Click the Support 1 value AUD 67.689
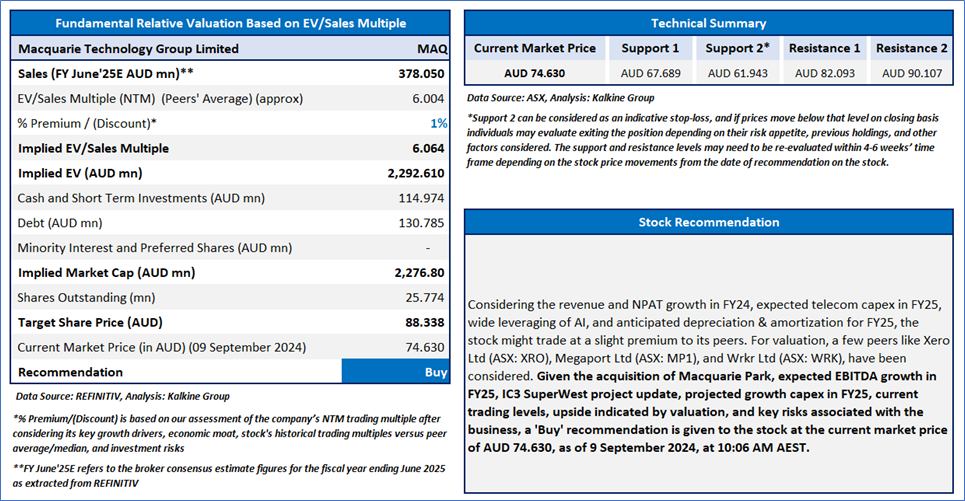Image resolution: width=965 pixels, height=501 pixels. click(x=651, y=73)
